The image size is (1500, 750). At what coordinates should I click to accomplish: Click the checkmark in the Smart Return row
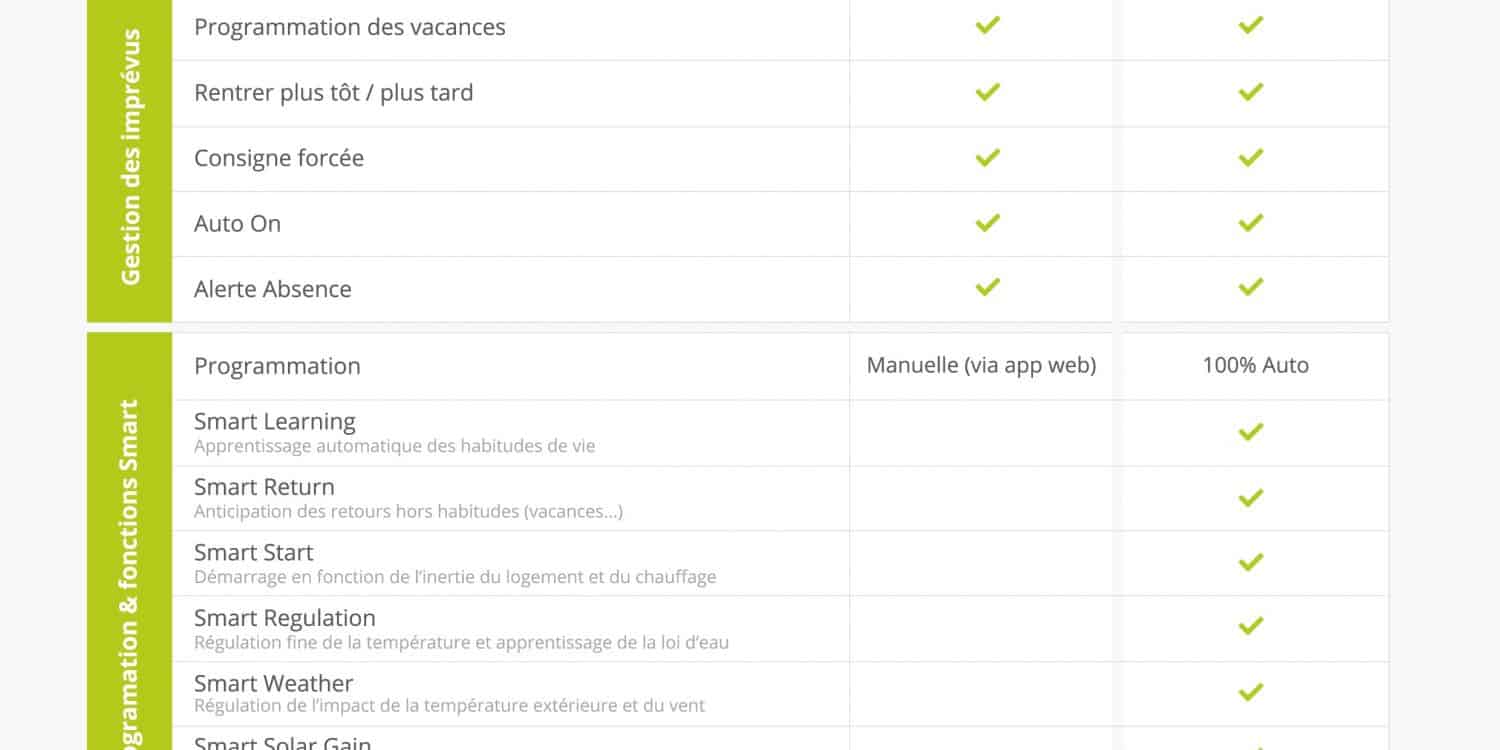tap(1250, 497)
